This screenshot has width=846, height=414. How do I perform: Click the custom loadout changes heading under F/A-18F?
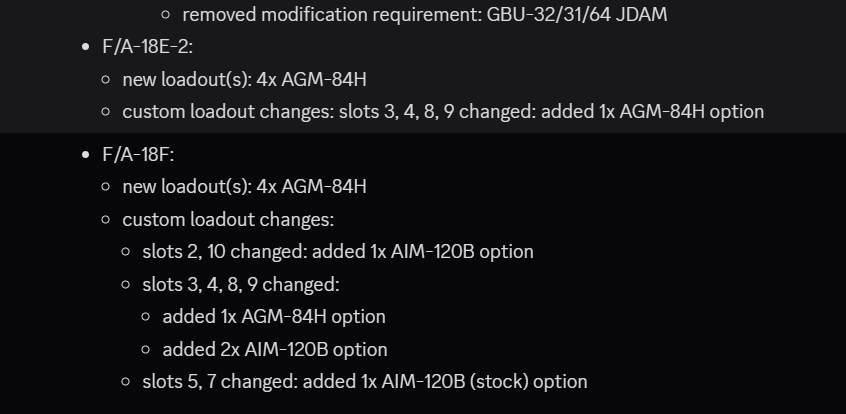228,220
